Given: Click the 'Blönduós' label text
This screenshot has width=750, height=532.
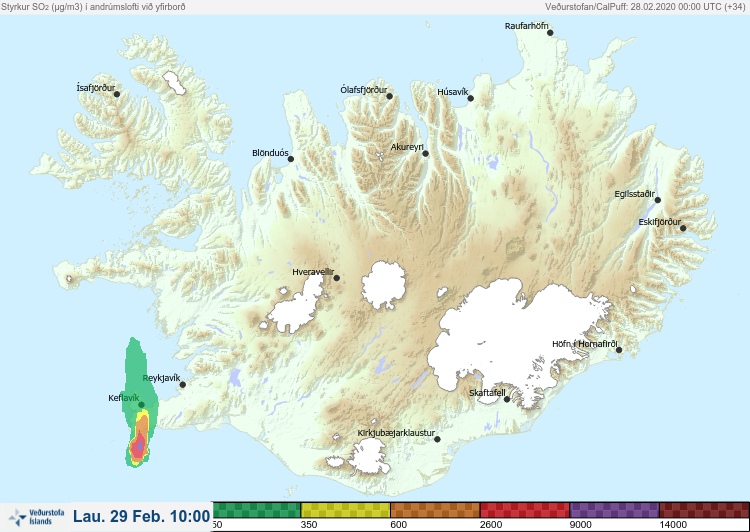Looking at the screenshot, I should click(x=270, y=153).
